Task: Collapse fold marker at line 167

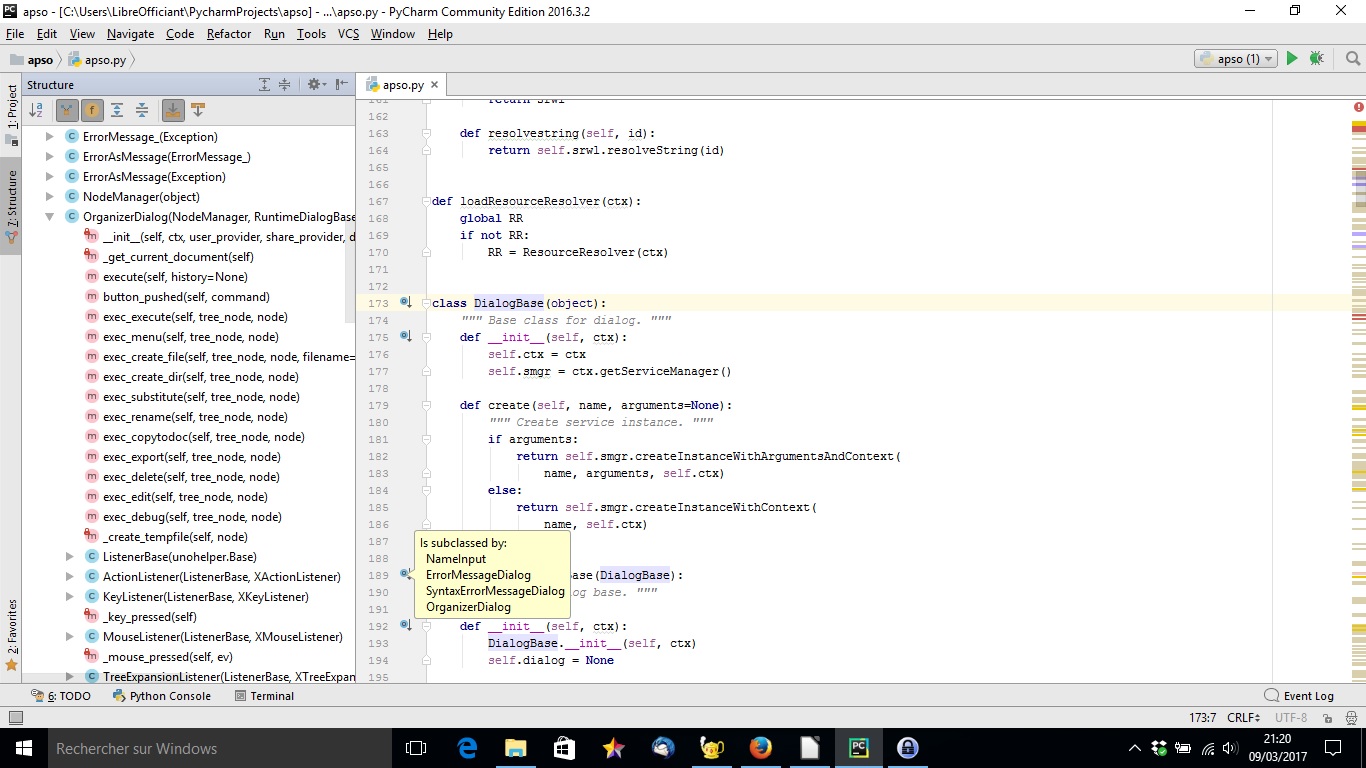Action: point(426,201)
